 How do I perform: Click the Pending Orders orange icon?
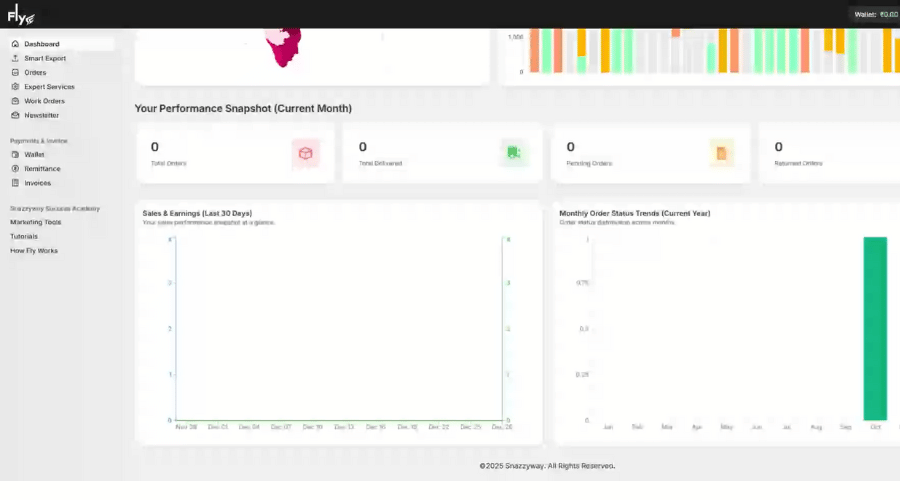click(x=721, y=153)
